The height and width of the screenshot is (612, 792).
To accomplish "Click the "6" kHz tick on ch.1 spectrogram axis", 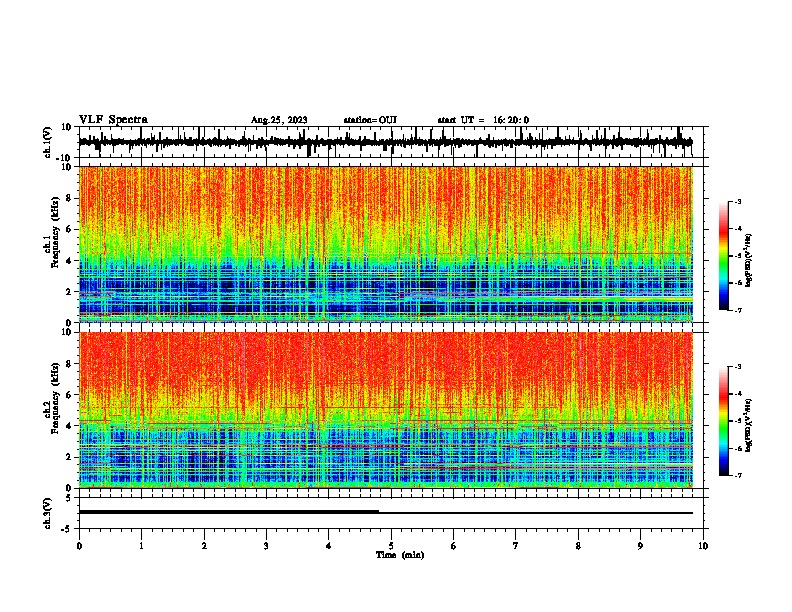I will pos(70,229).
